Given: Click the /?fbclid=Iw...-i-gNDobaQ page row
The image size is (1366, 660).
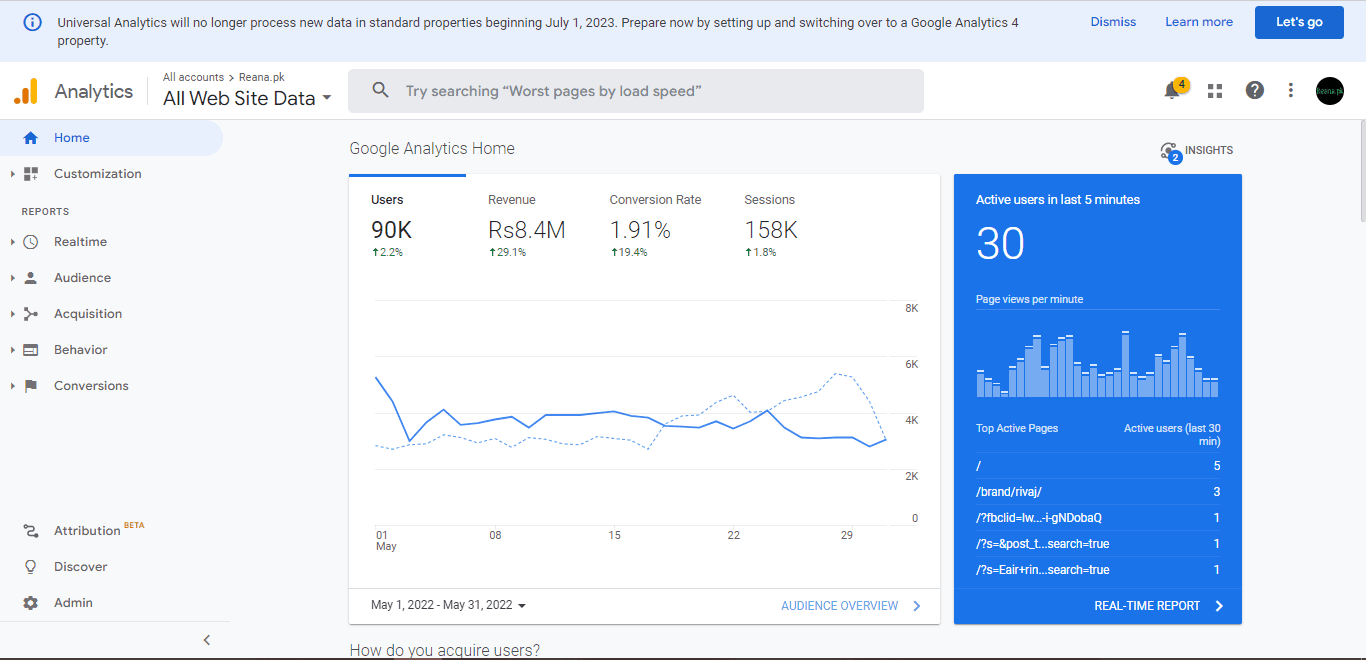Looking at the screenshot, I should (x=1098, y=518).
